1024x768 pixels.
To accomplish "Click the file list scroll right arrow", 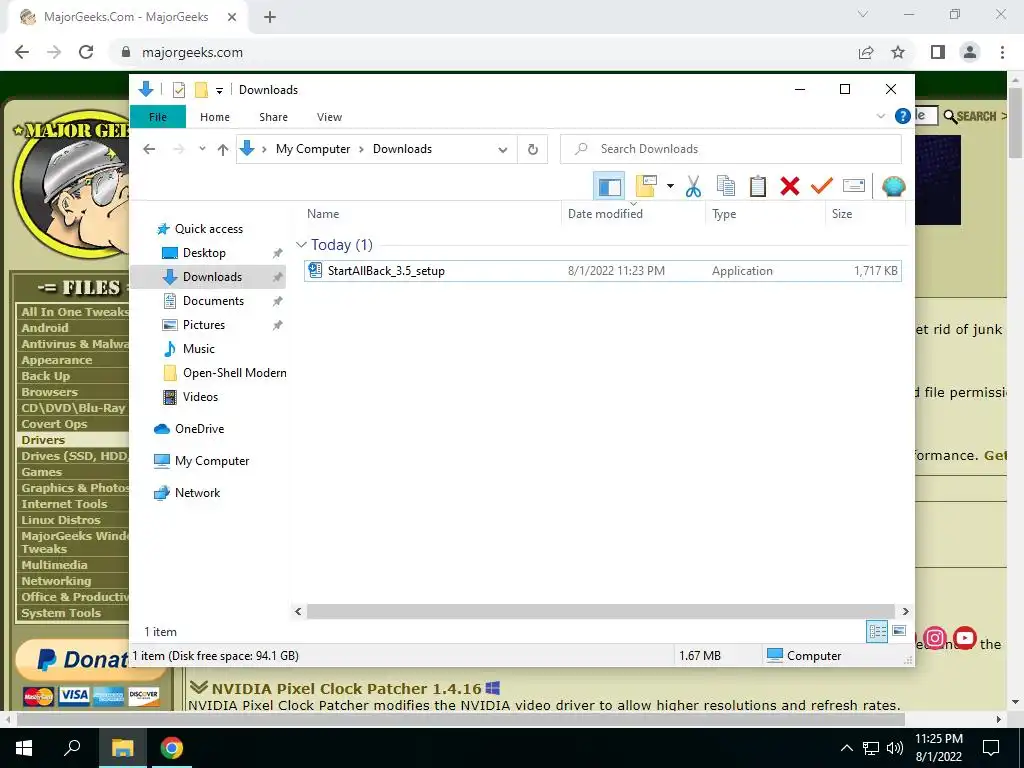I will pyautogui.click(x=905, y=611).
